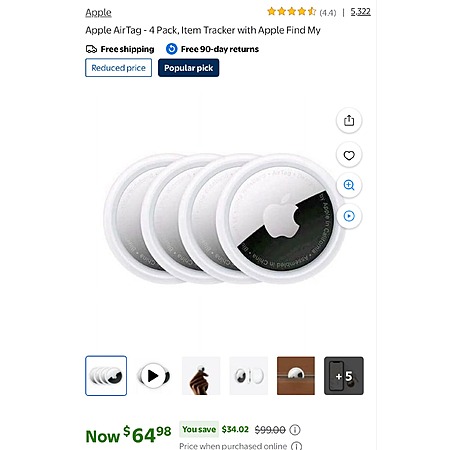Select thumbnail showing hand holding AirTag
The height and width of the screenshot is (450, 450).
point(201,376)
